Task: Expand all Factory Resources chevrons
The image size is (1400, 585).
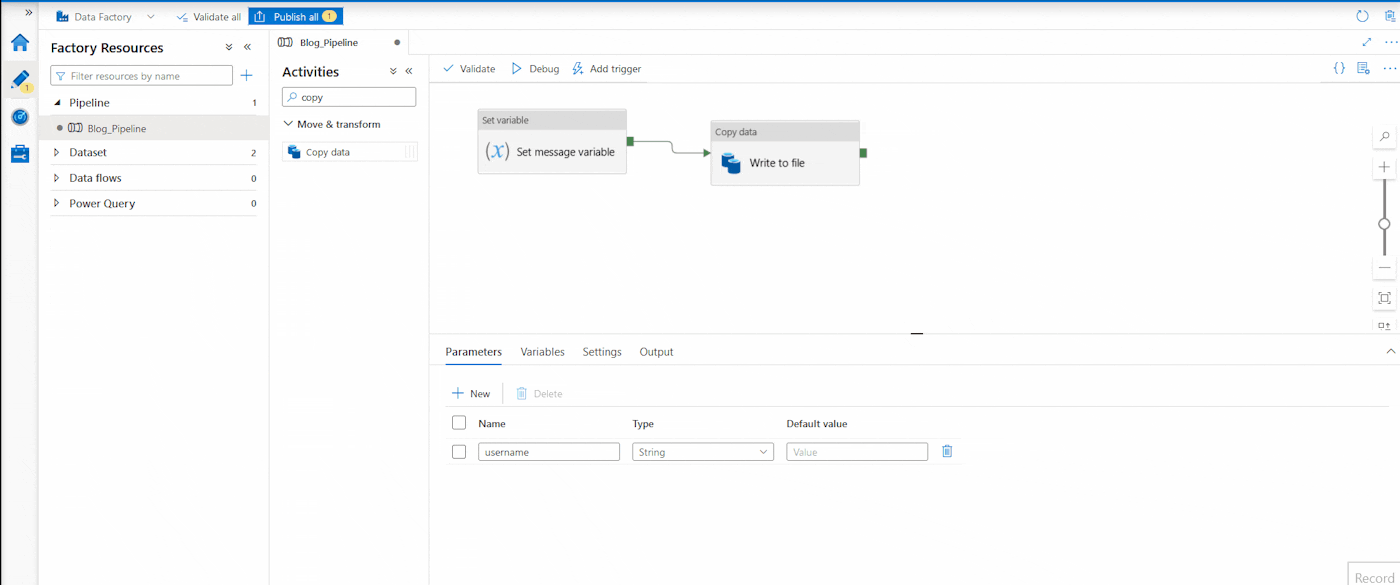Action: click(229, 47)
